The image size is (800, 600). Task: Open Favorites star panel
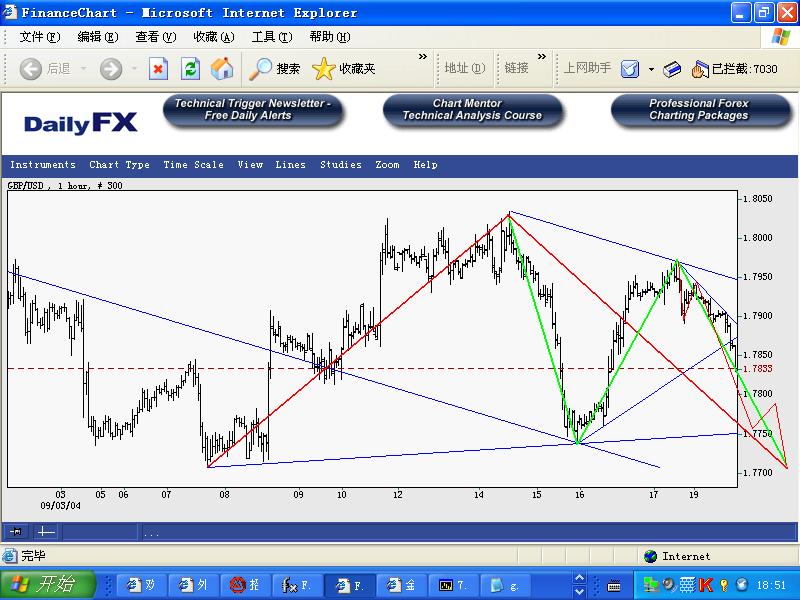click(x=323, y=68)
